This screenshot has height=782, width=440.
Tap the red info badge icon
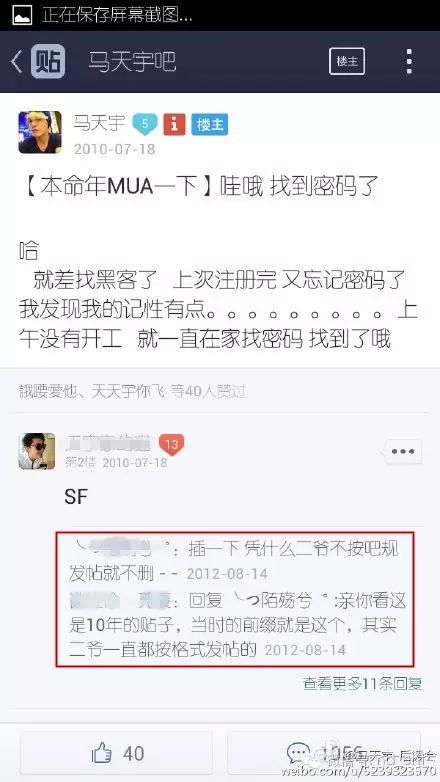pos(175,124)
